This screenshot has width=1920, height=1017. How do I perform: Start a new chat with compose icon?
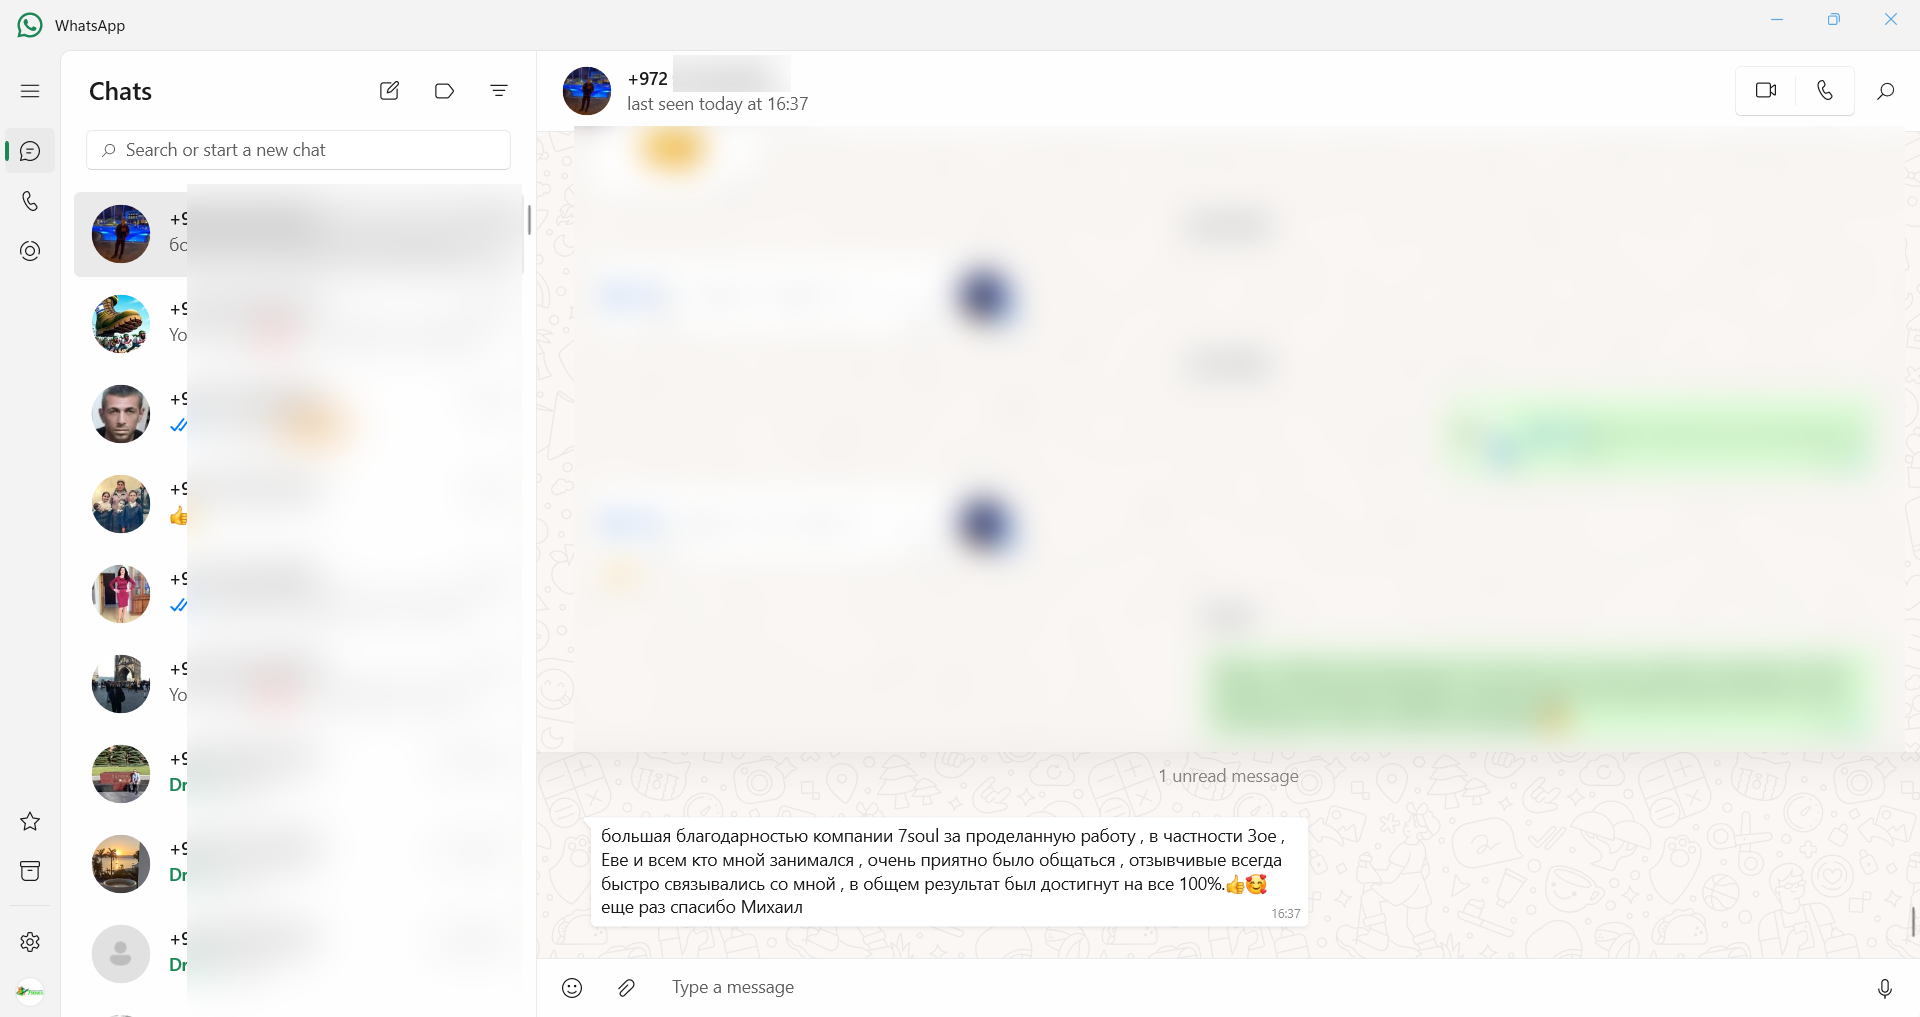389,91
